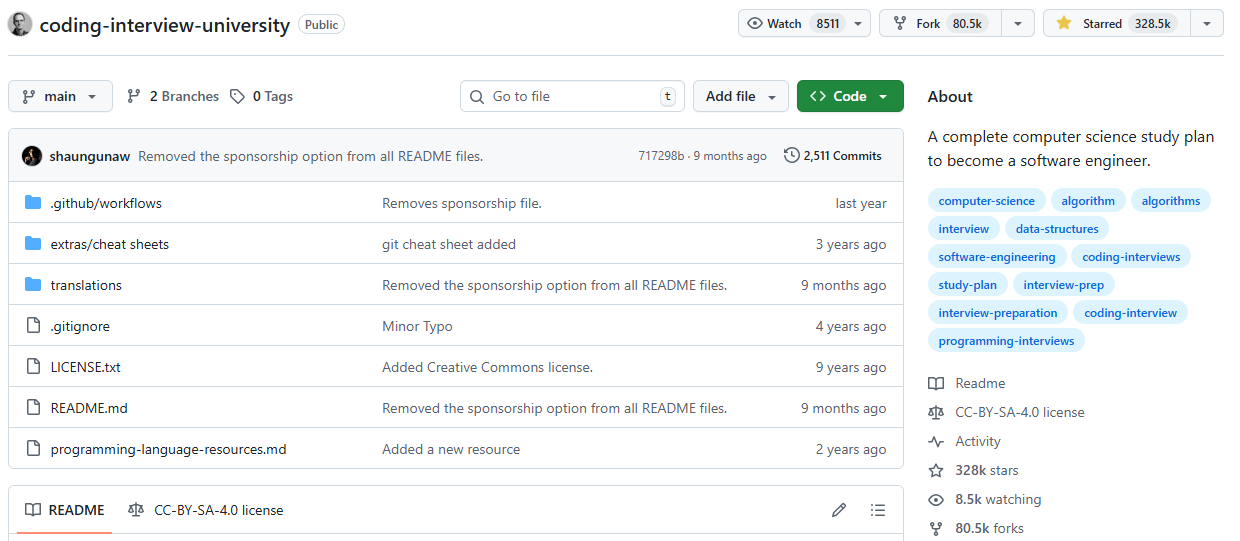Screen dimensions: 1240x541
Task: Open the star lists dropdown arrow
Action: click(1206, 24)
